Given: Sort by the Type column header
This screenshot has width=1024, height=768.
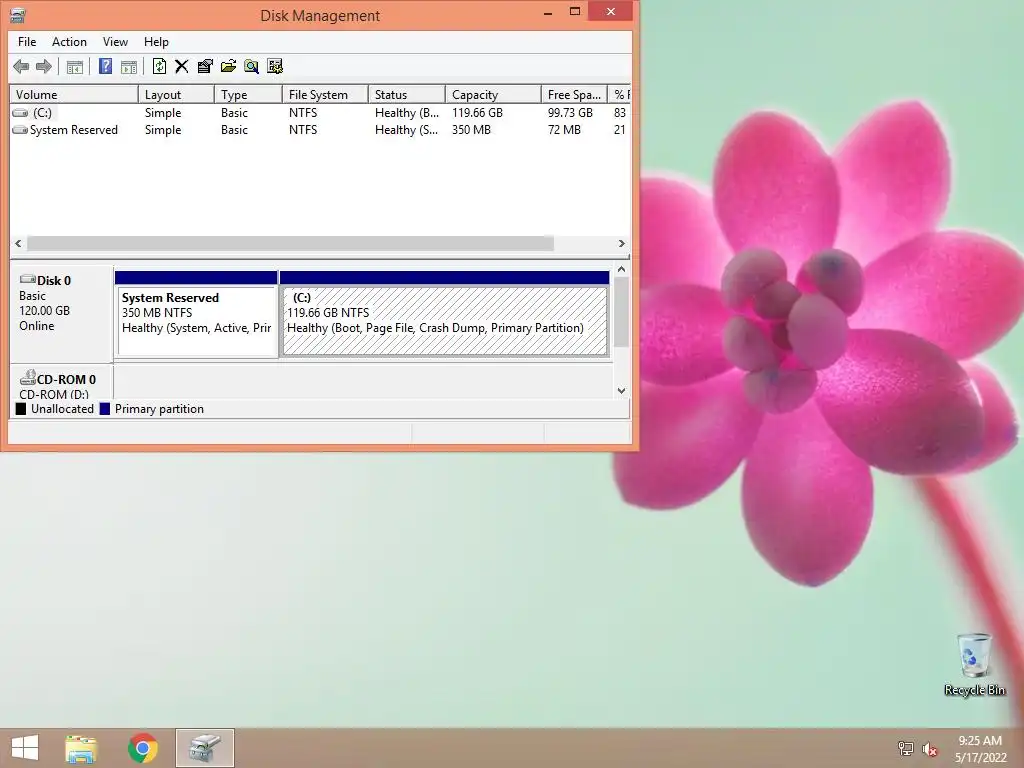Looking at the screenshot, I should click(248, 95).
